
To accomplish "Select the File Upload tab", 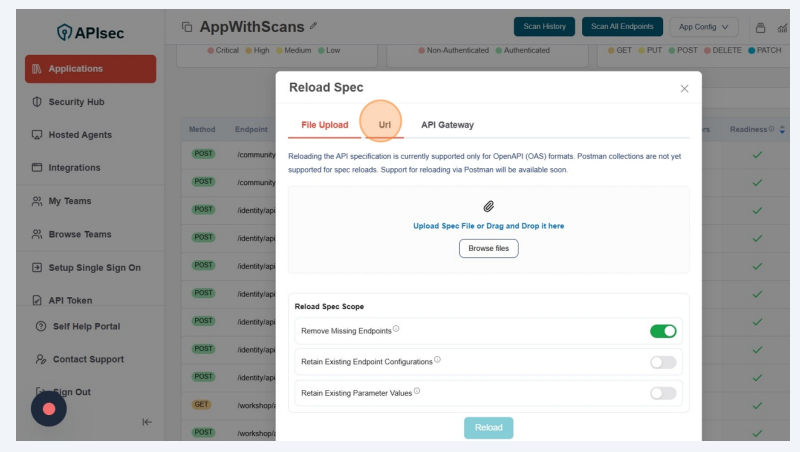I will (x=324, y=125).
